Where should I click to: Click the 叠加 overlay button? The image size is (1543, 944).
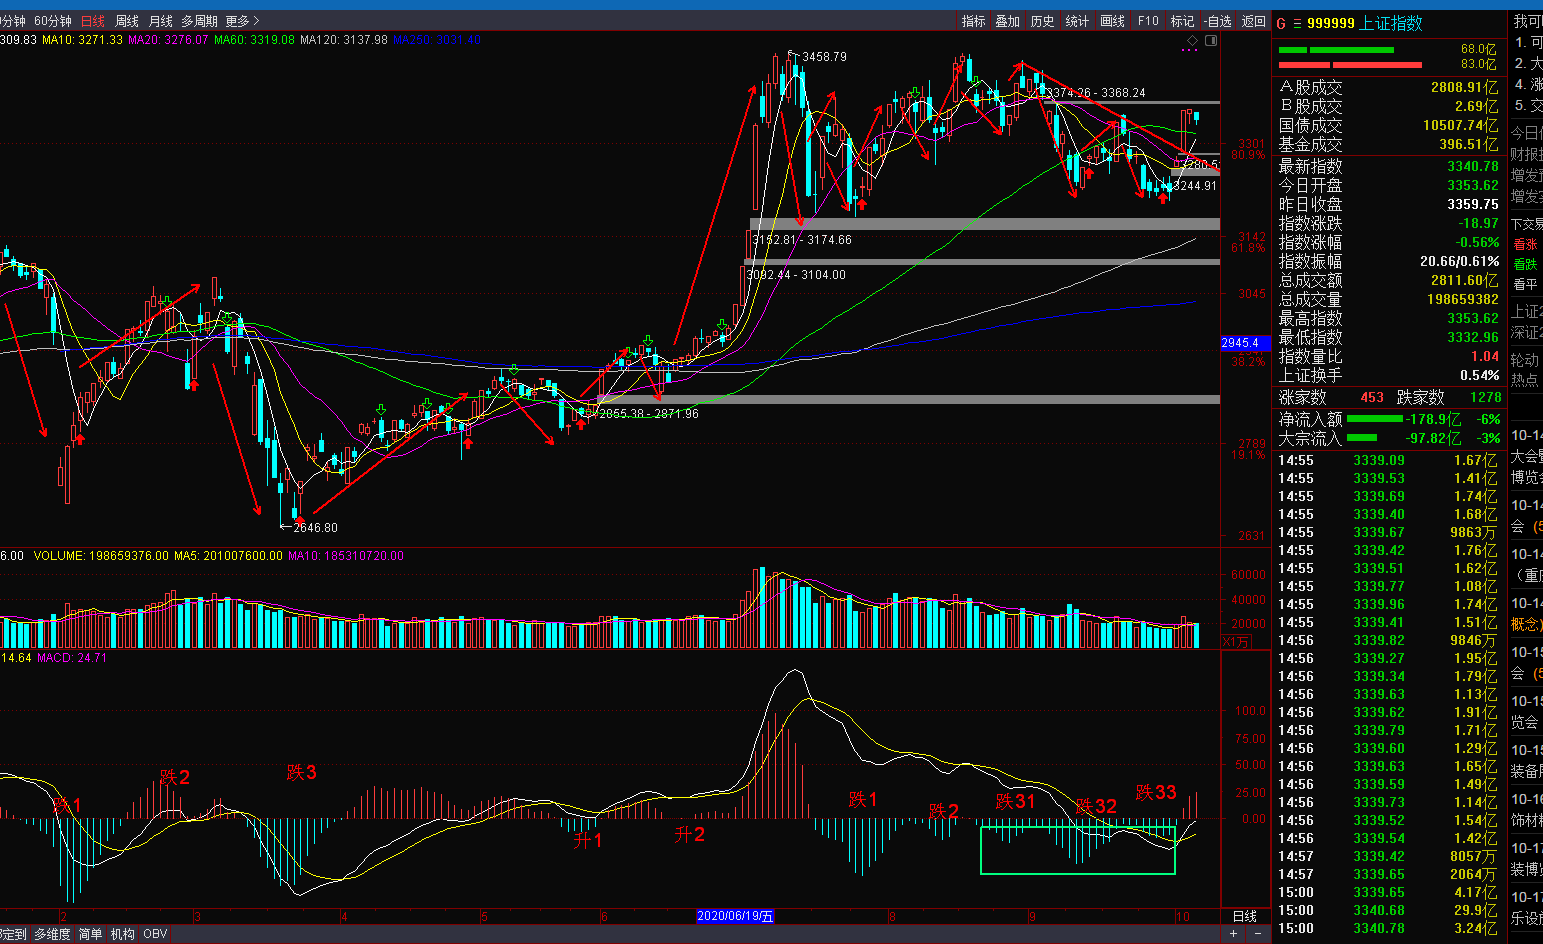coord(1008,21)
